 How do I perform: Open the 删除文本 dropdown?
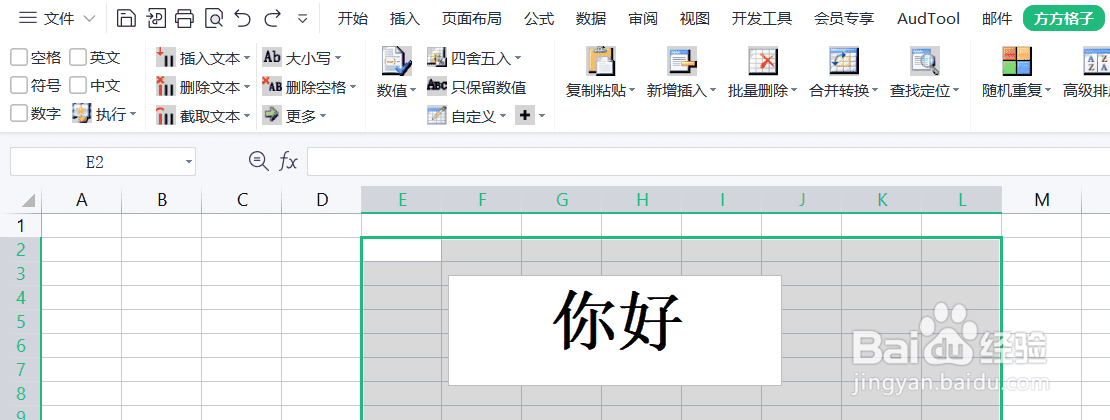(x=203, y=88)
